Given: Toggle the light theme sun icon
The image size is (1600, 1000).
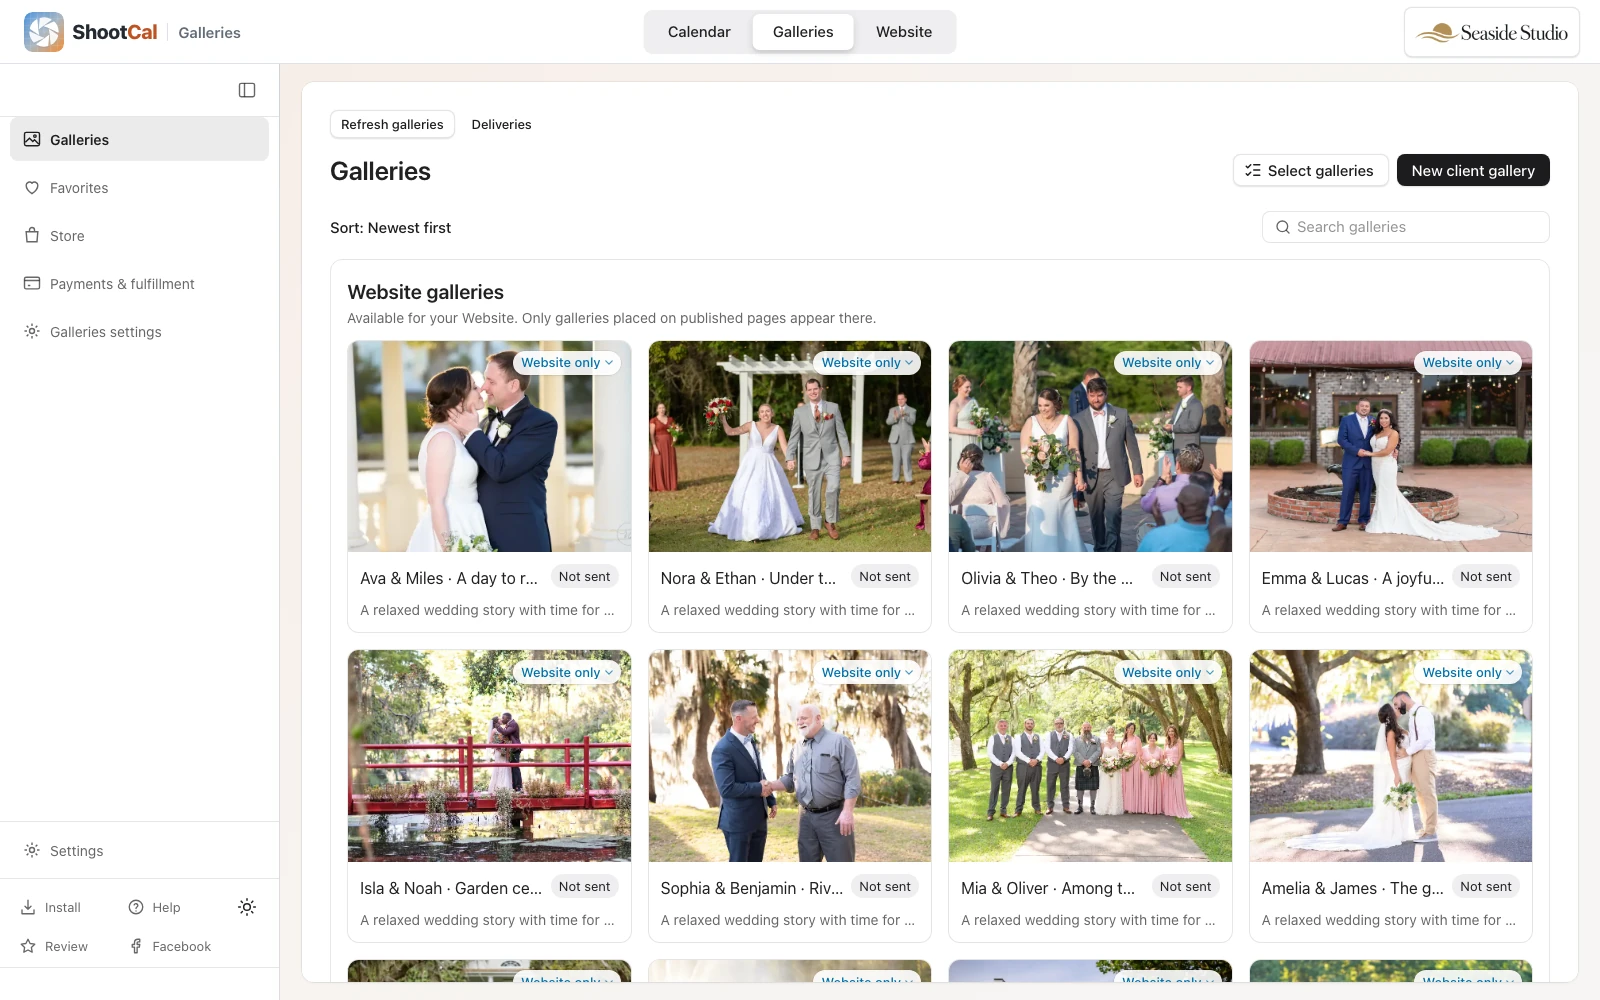Looking at the screenshot, I should [247, 907].
